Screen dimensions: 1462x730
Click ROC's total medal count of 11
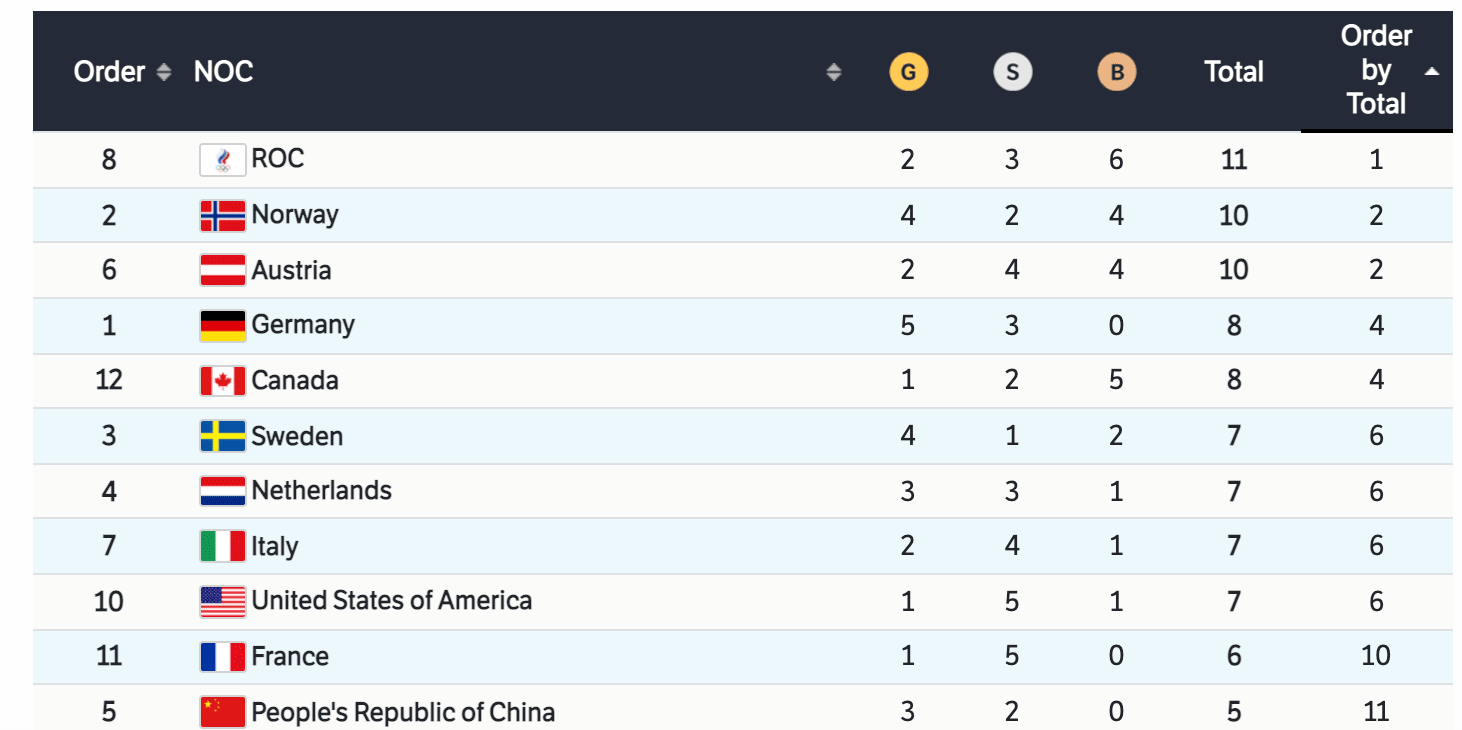click(1234, 160)
